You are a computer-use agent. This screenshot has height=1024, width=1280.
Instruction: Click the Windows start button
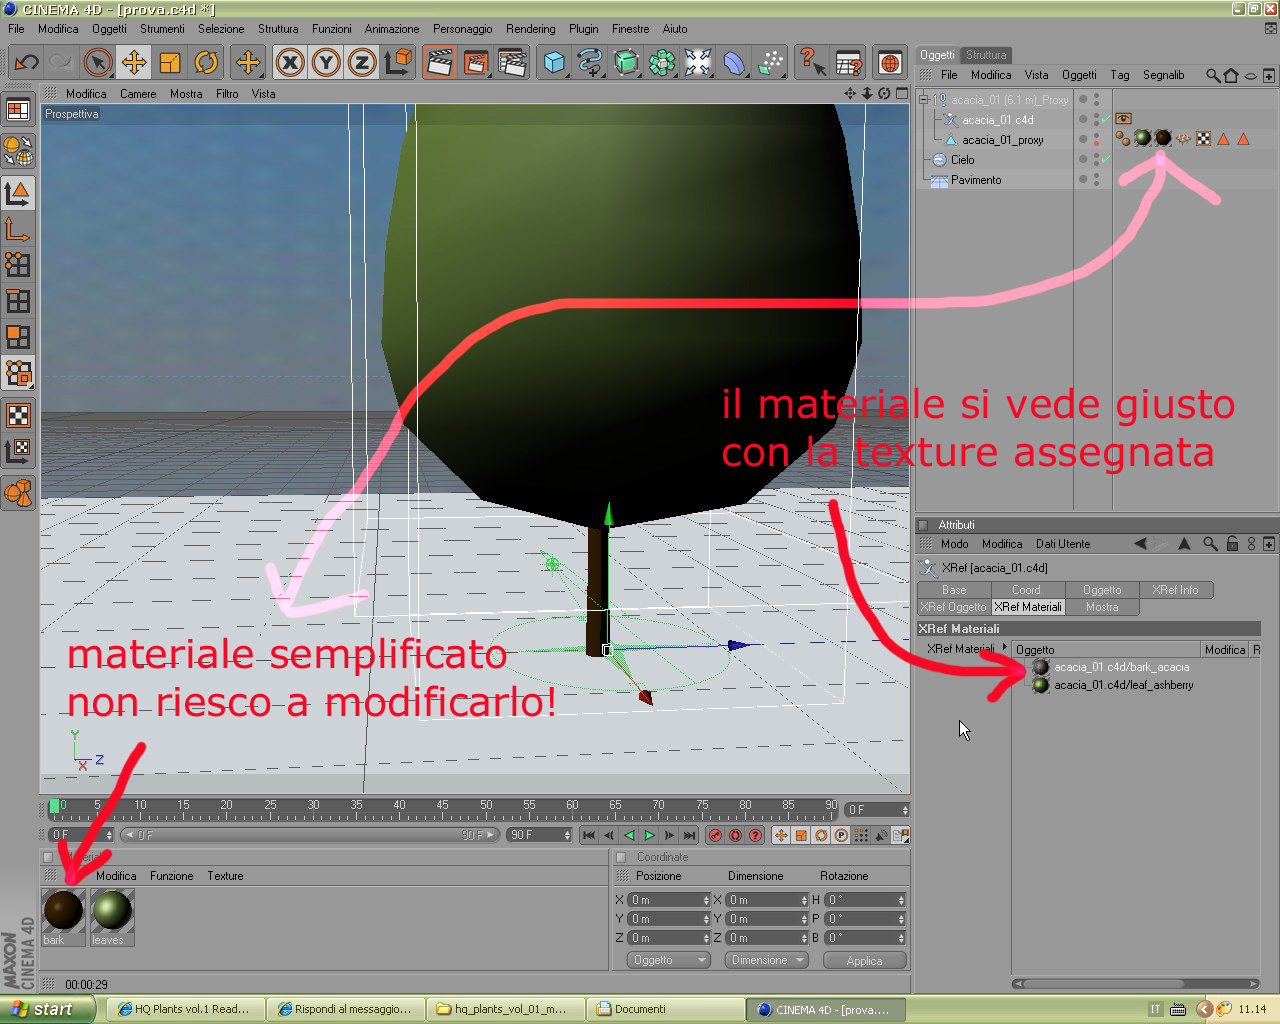click(48, 1009)
